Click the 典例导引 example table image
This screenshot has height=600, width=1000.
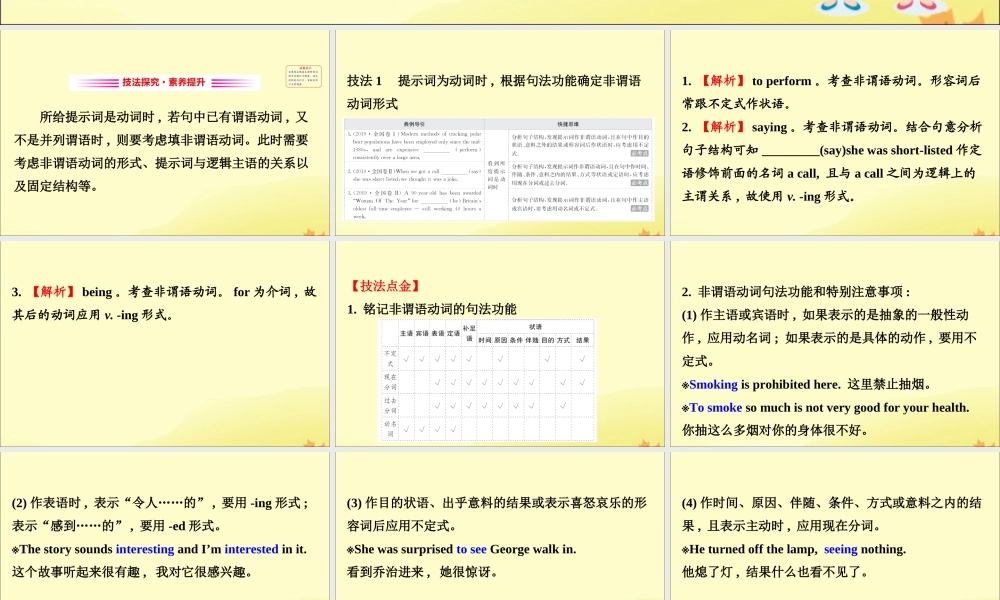[x=499, y=170]
